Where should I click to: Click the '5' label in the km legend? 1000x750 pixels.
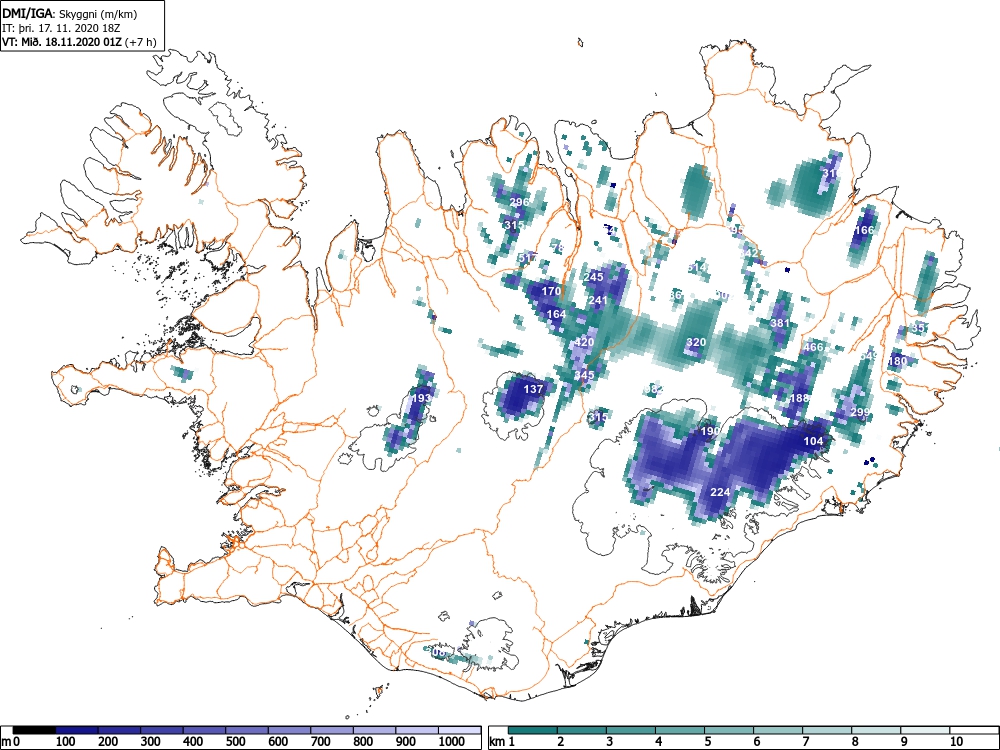(708, 741)
